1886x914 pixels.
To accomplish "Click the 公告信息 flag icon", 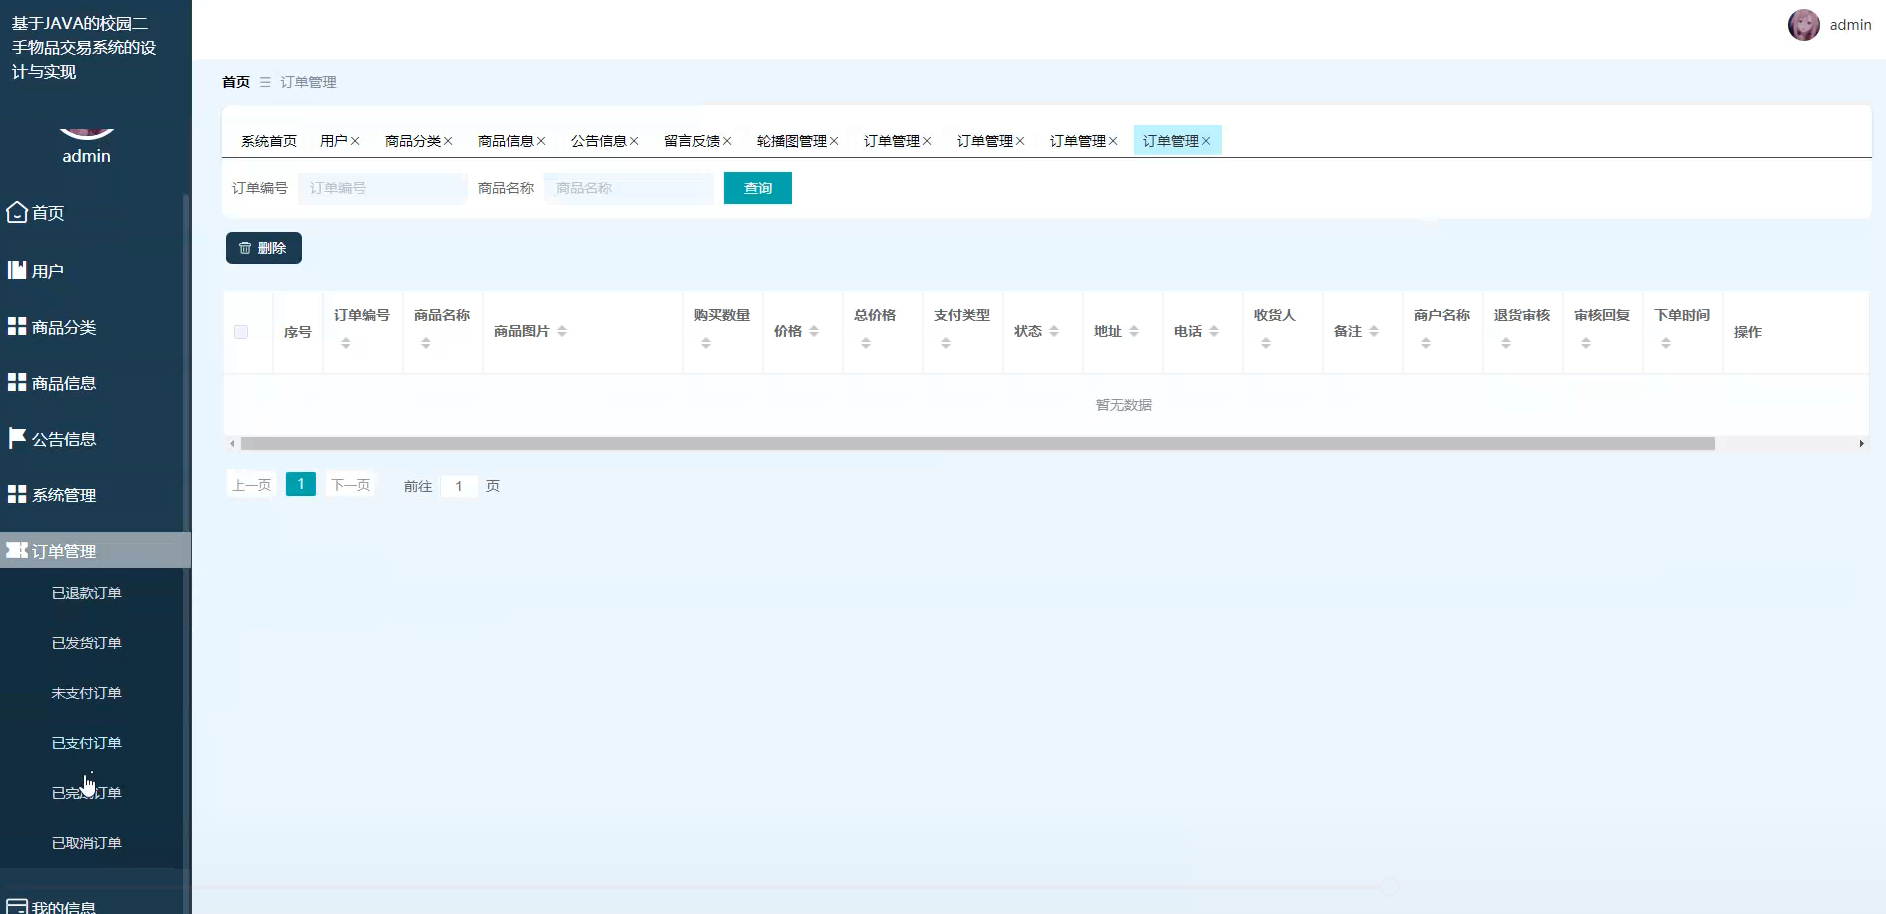I will point(15,438).
